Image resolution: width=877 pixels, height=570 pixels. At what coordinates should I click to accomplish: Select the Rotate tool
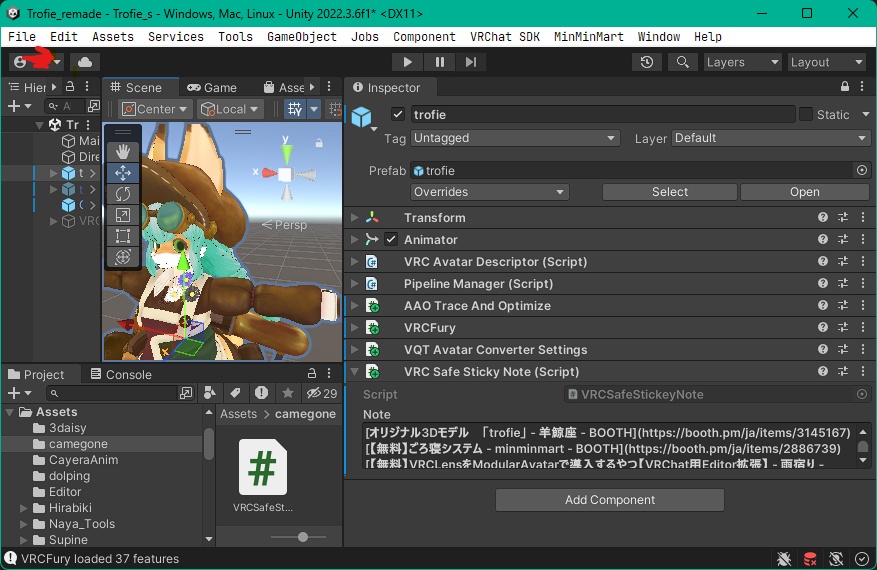click(123, 194)
